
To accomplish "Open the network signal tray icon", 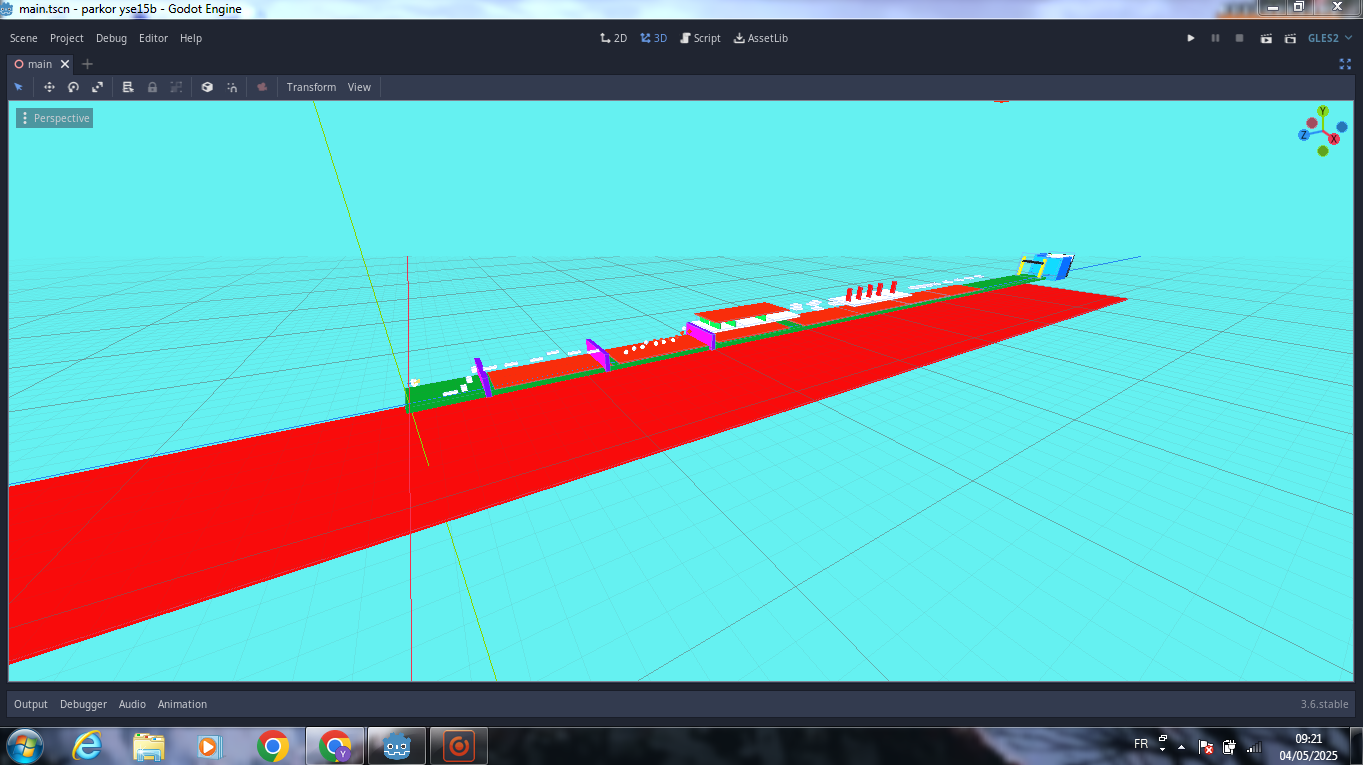I will pos(1254,746).
